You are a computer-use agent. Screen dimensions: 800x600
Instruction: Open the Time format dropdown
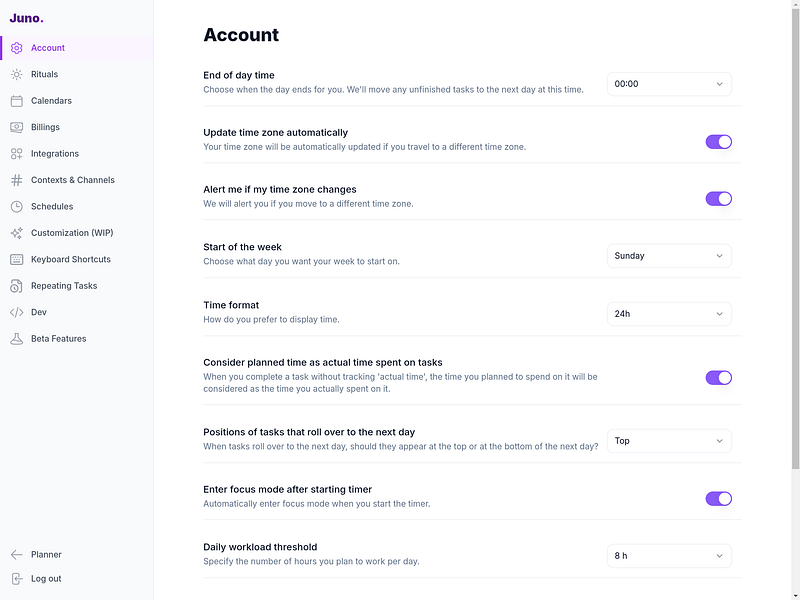coord(669,314)
